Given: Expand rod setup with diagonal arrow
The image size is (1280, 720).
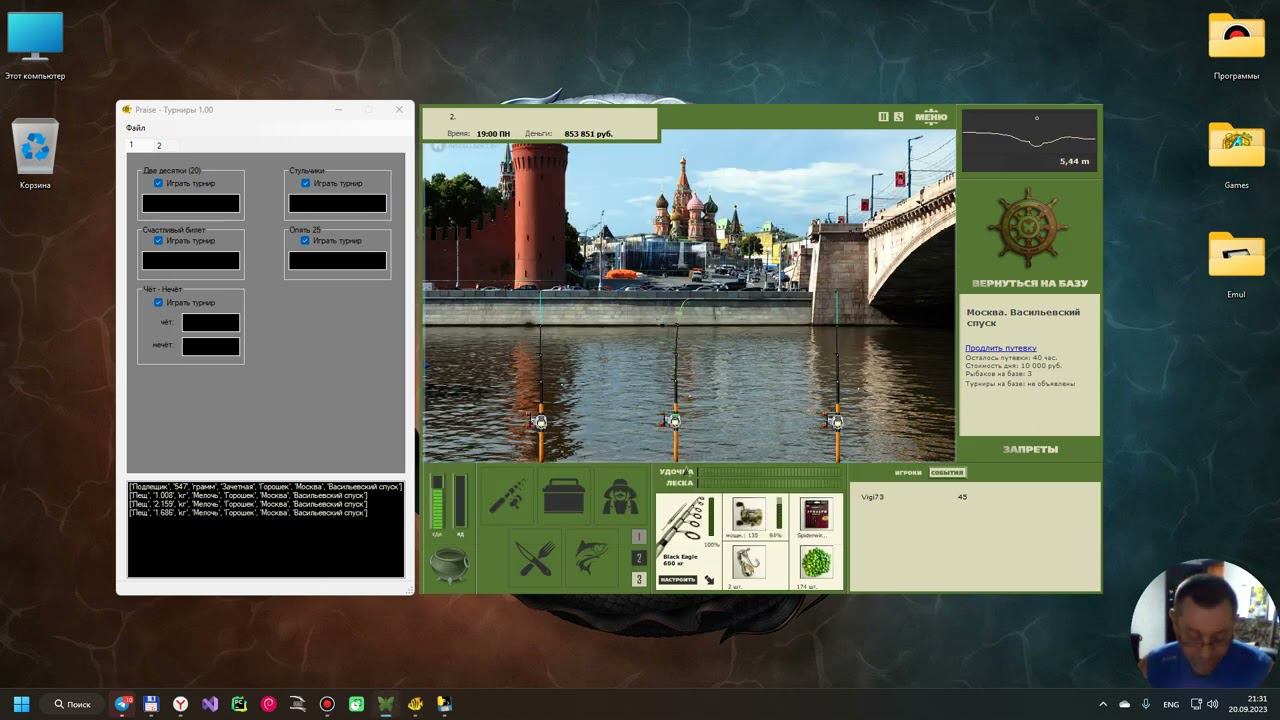Looking at the screenshot, I should coord(710,580).
